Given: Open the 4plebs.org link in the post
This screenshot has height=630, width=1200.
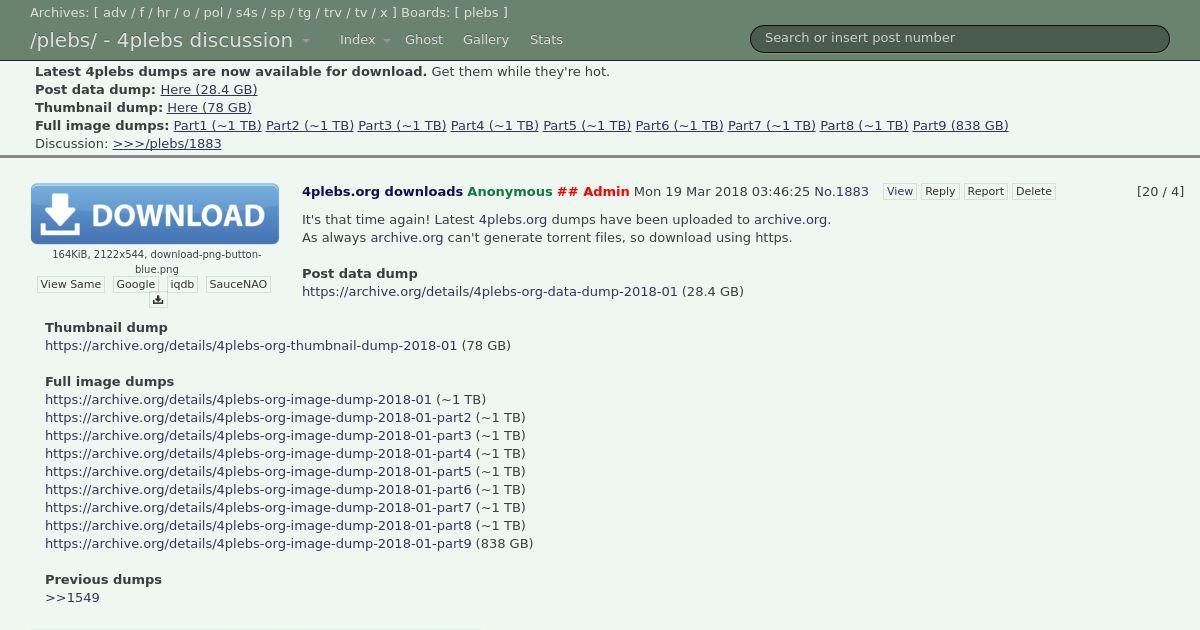Looking at the screenshot, I should (513, 220).
